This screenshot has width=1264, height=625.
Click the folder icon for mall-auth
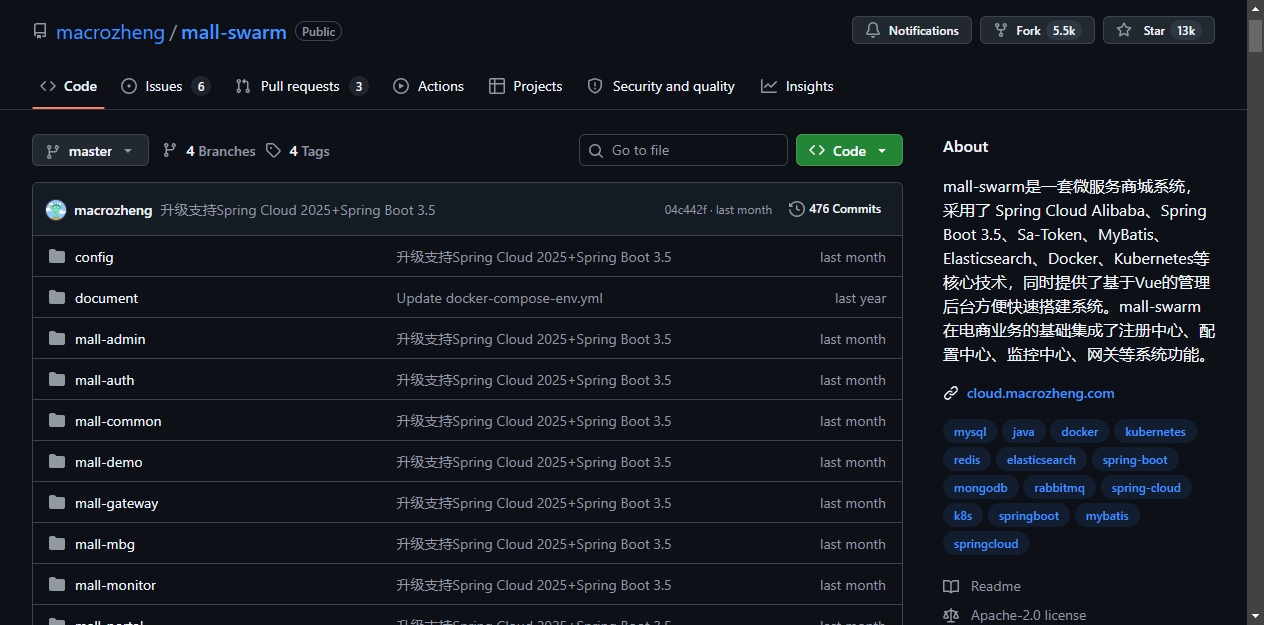(57, 380)
